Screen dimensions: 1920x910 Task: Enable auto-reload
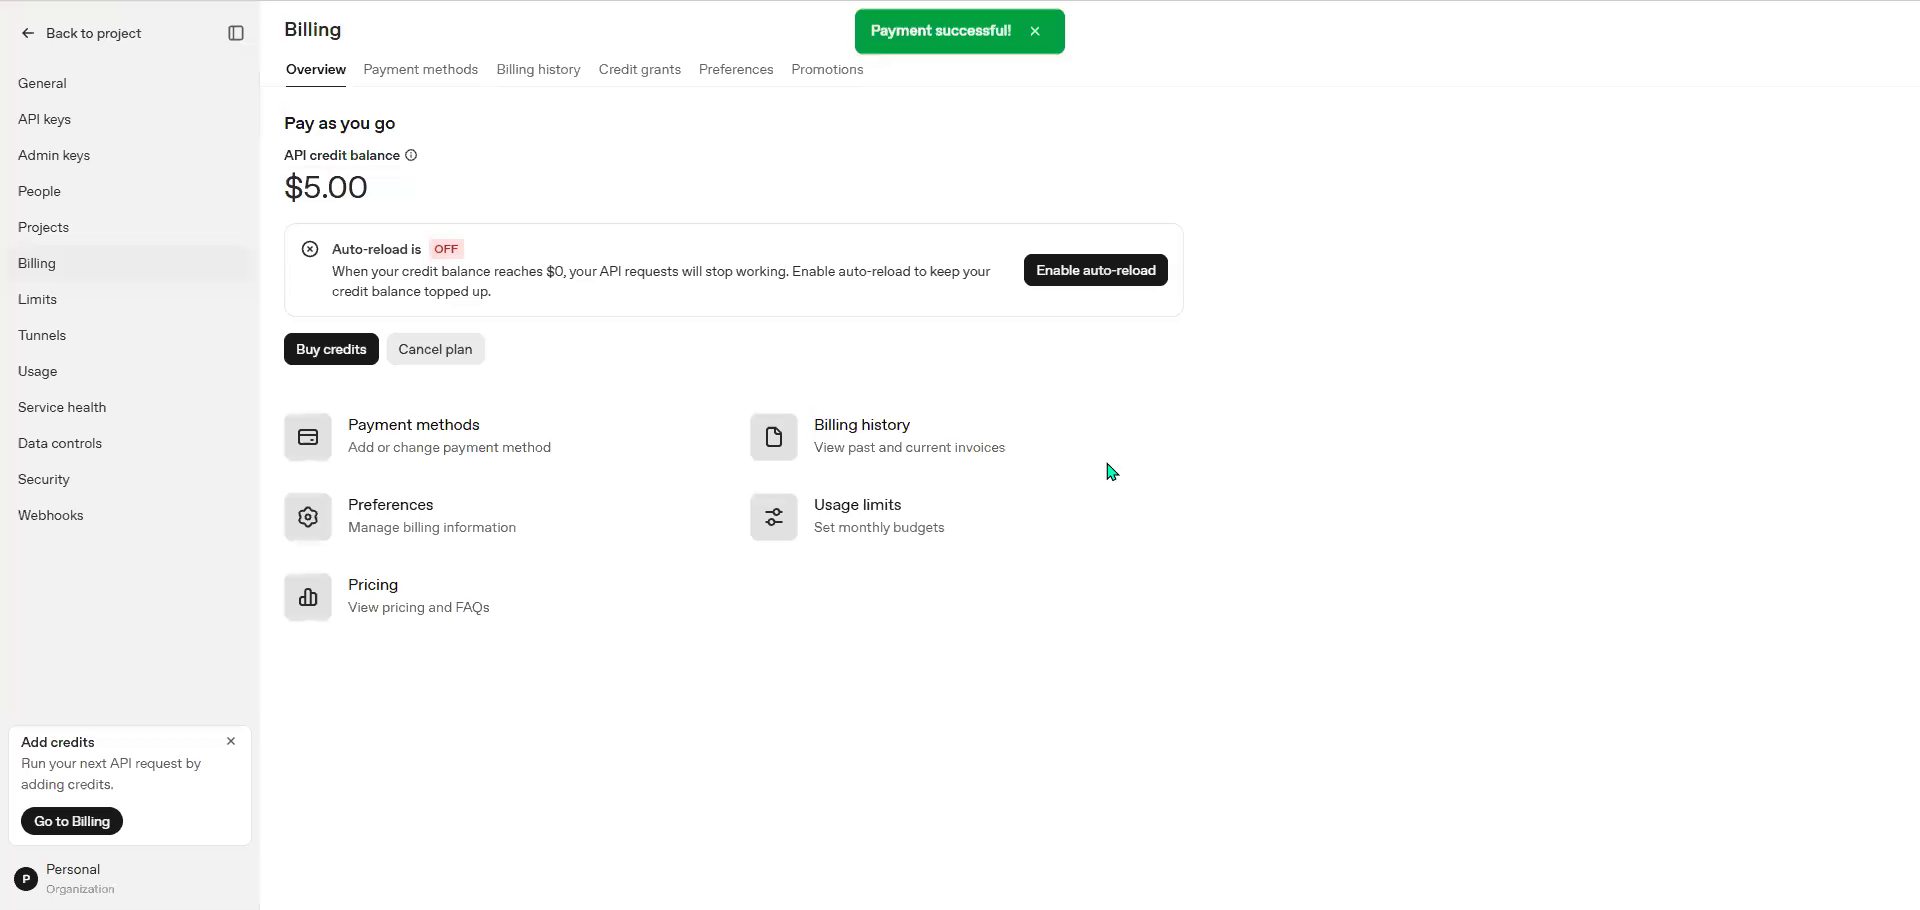click(1096, 270)
